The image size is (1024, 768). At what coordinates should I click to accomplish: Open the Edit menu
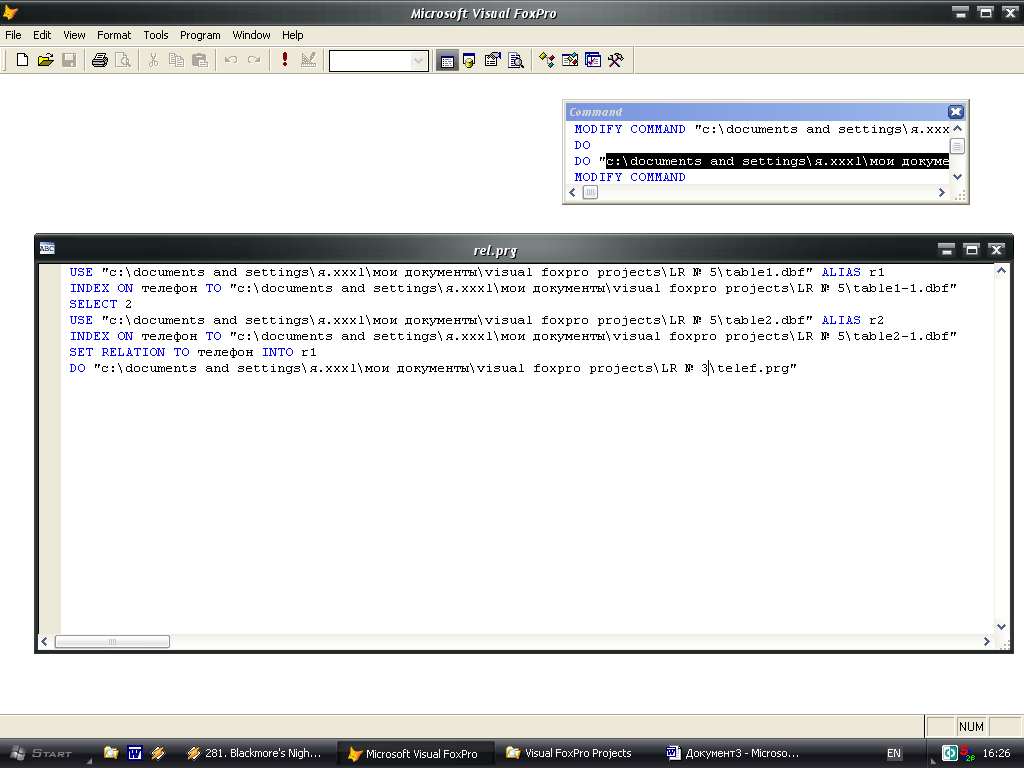(x=42, y=35)
